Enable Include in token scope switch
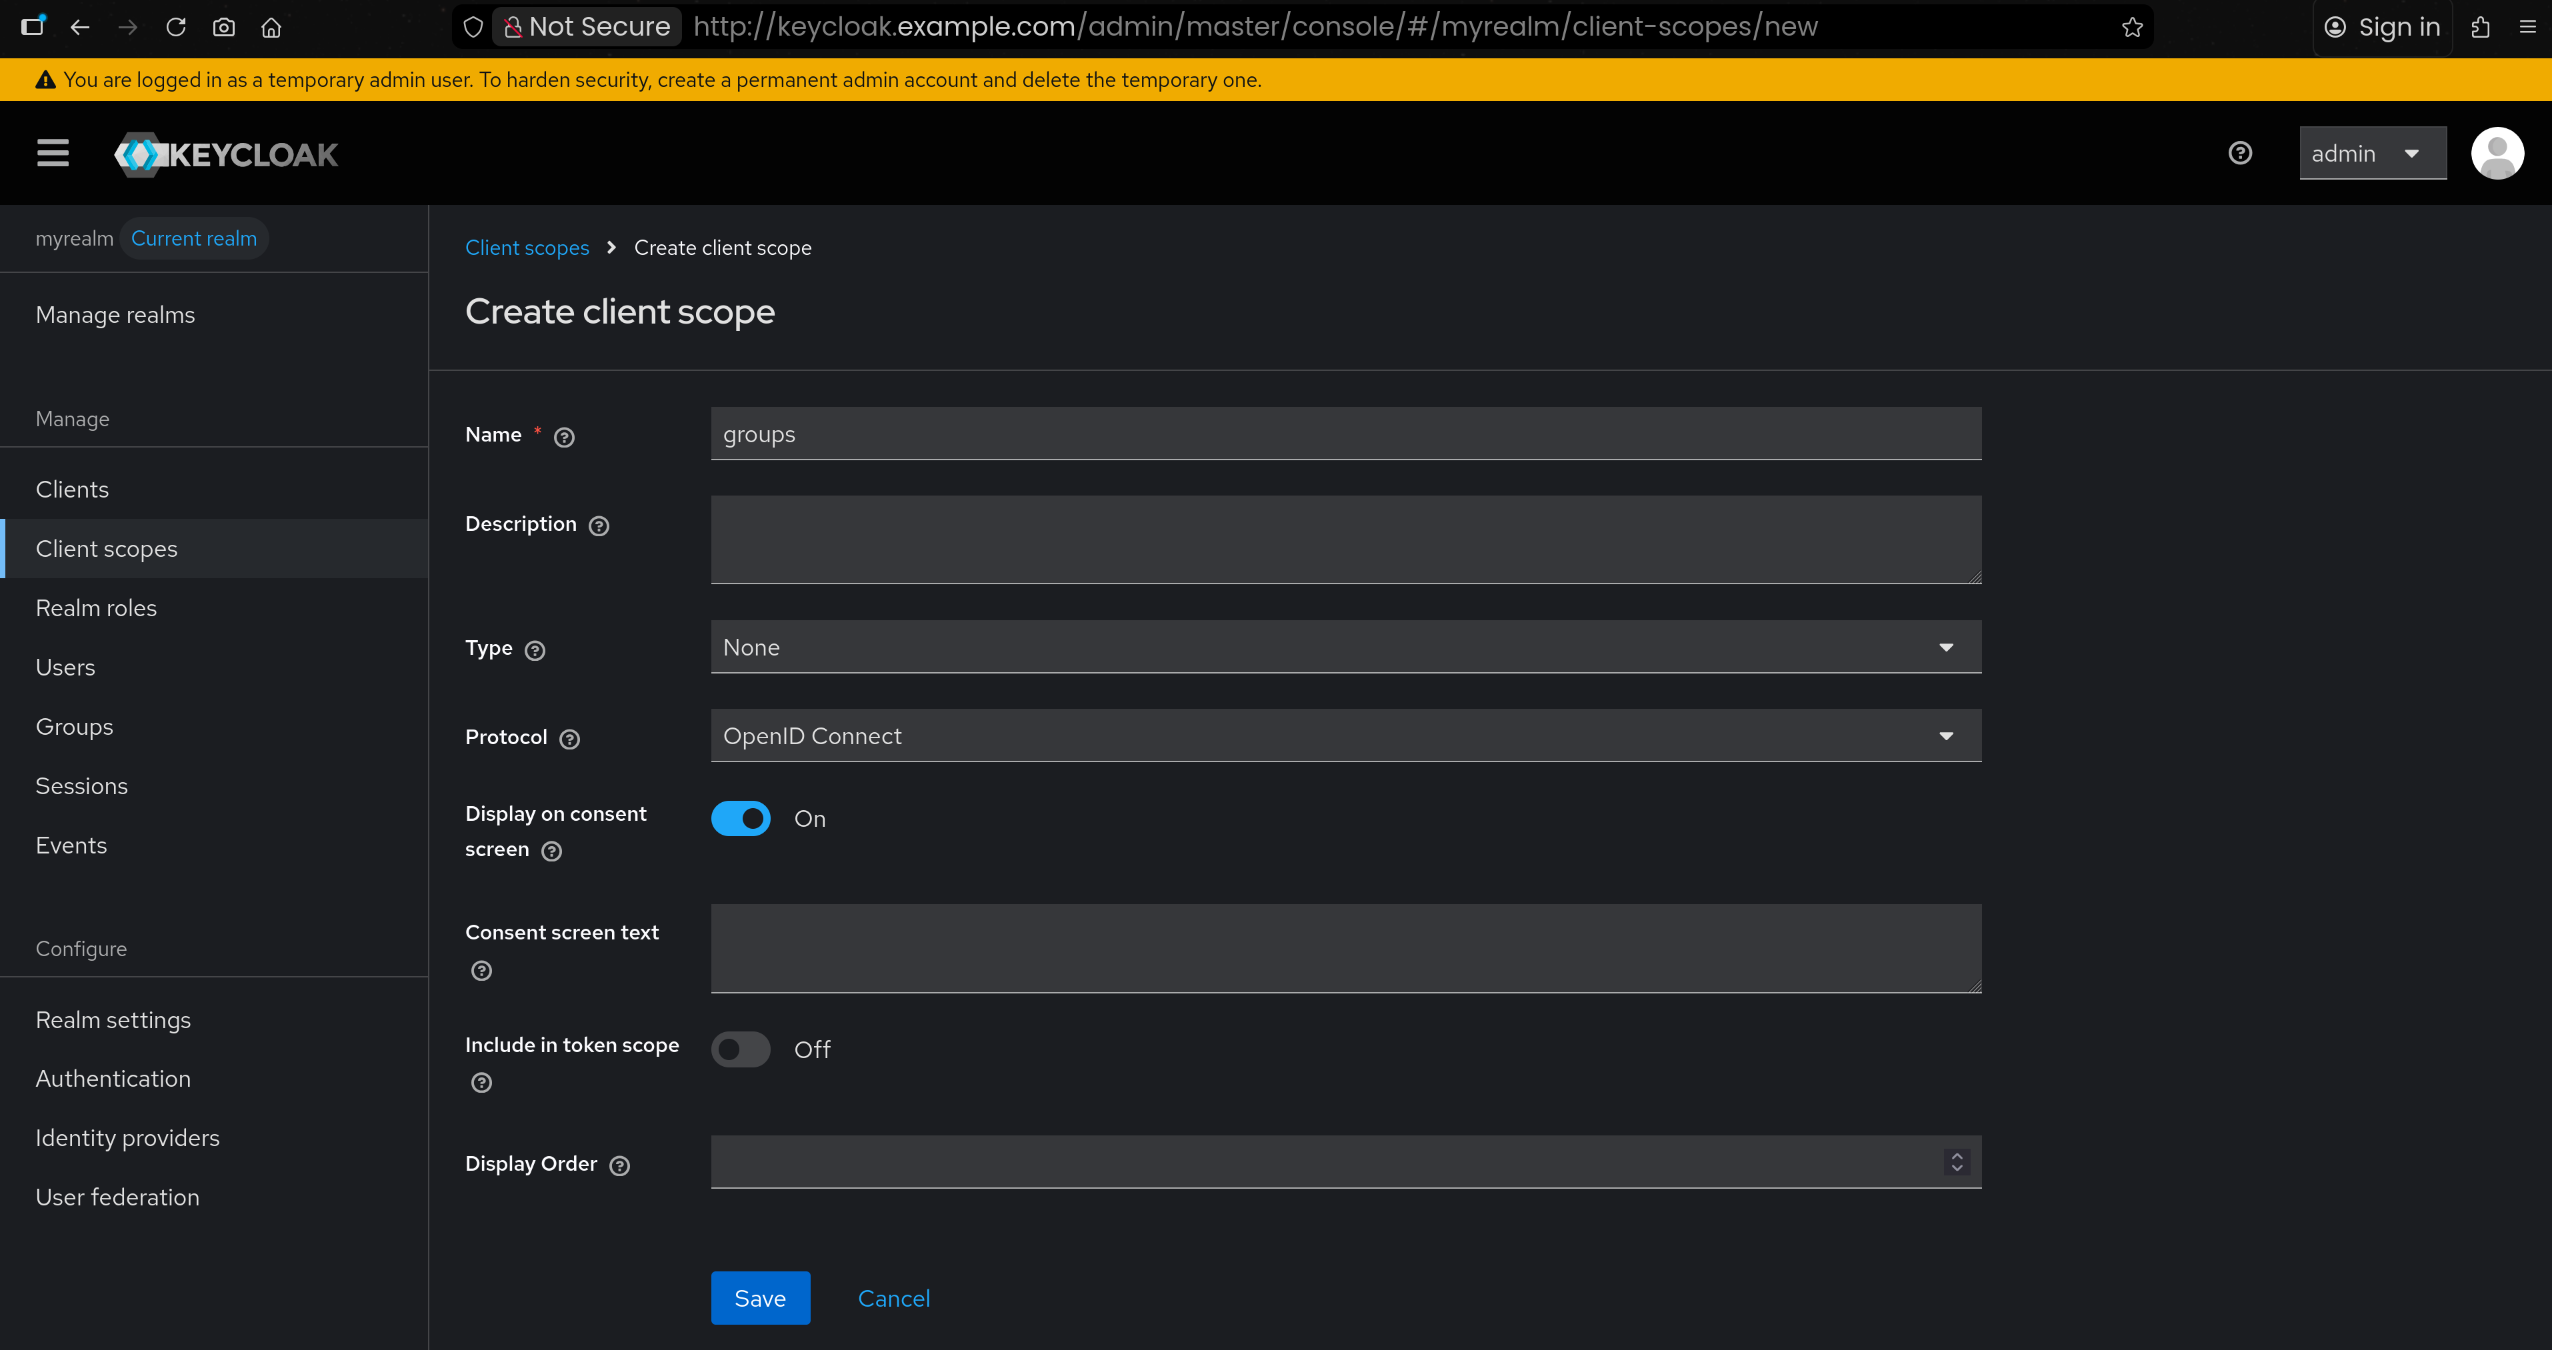Screen dimensions: 2552x1350 pos(741,1050)
